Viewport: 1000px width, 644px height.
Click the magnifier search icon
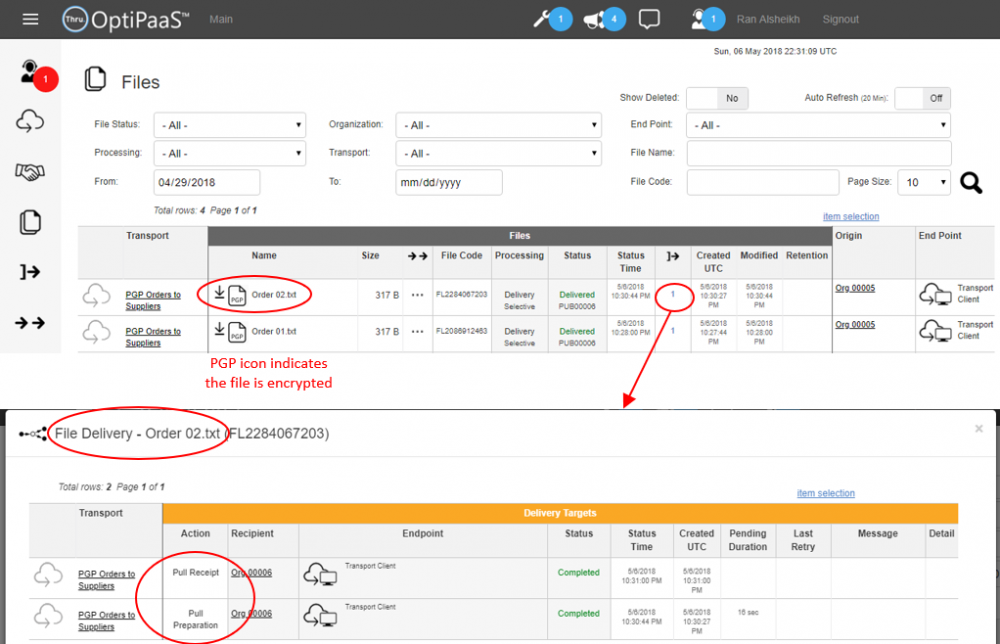[970, 183]
